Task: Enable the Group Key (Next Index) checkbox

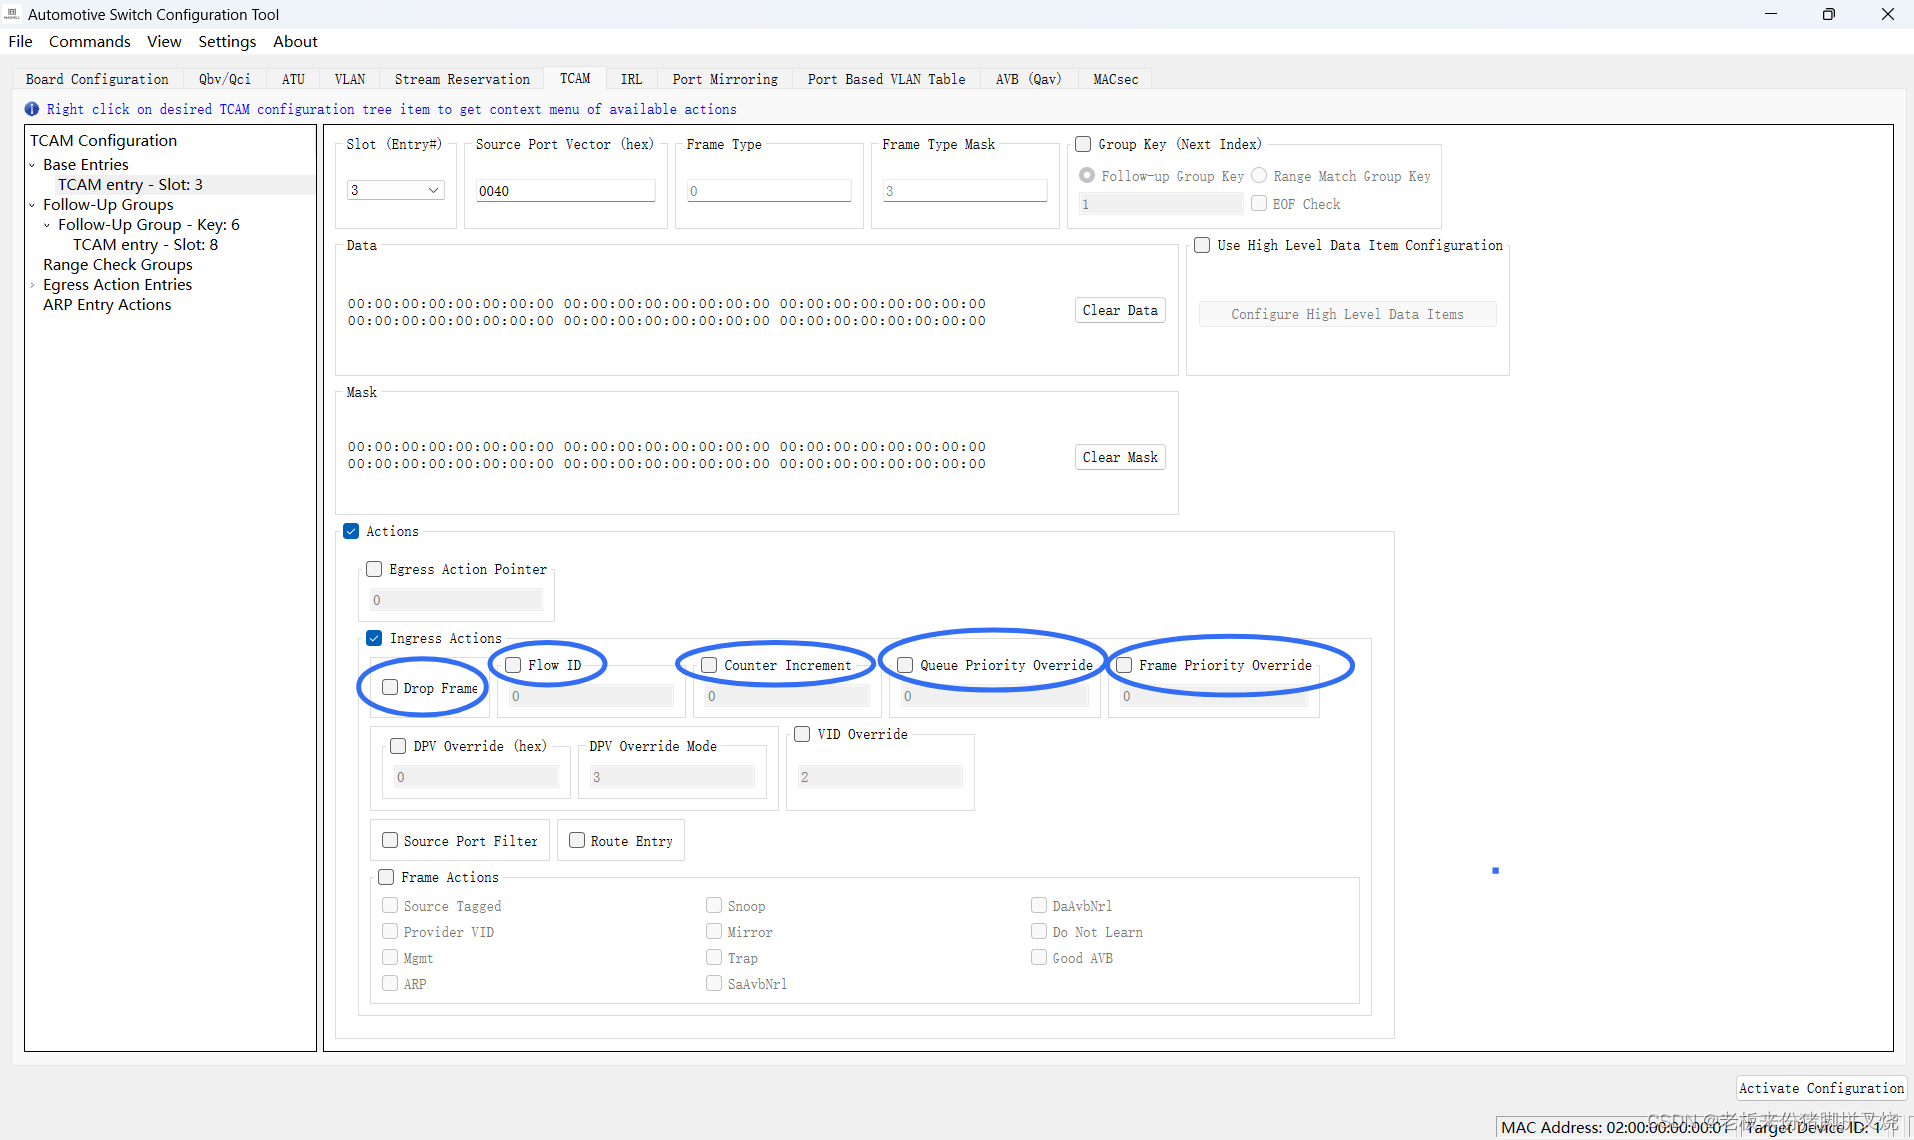Action: [x=1083, y=144]
